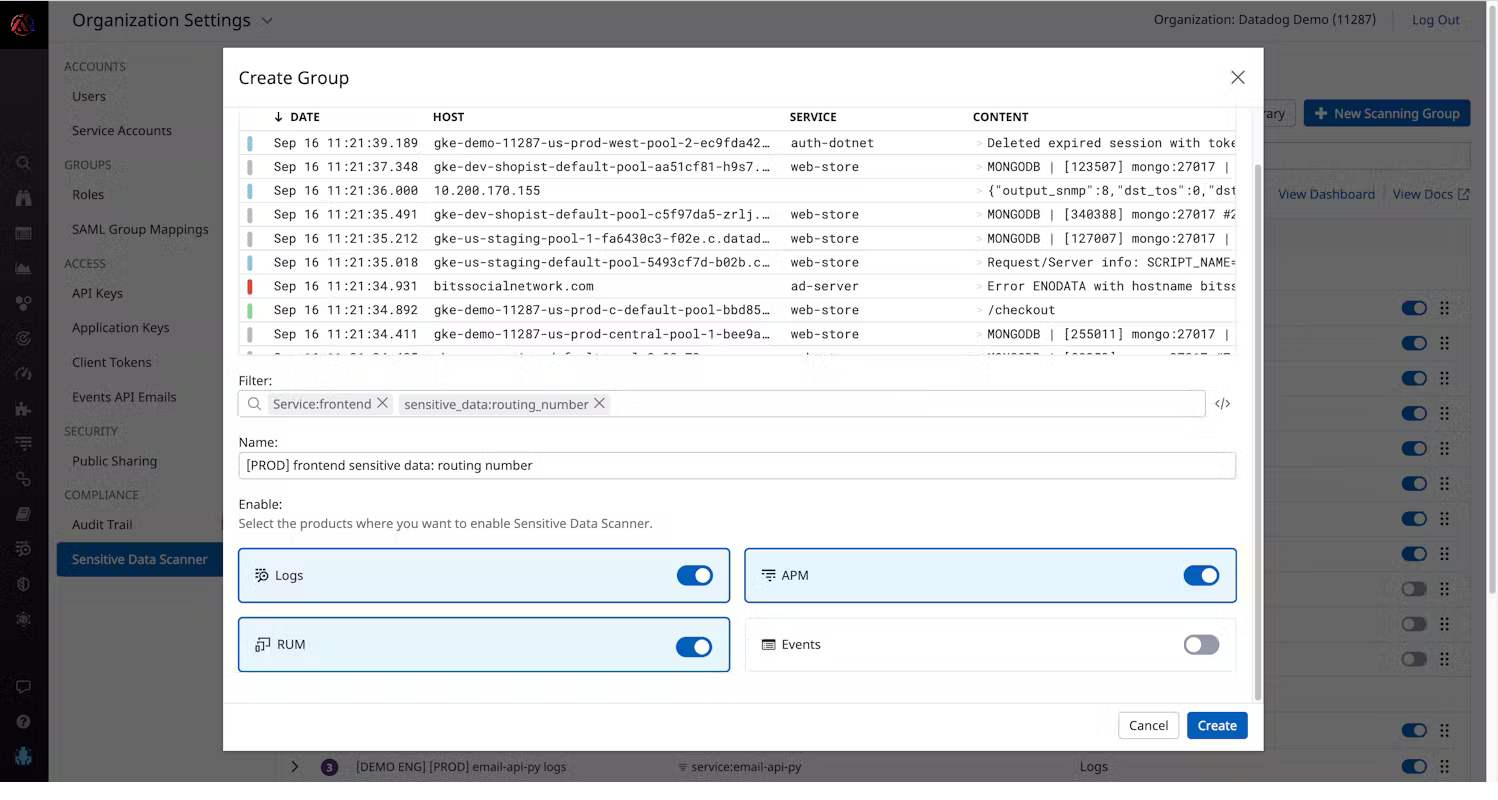Disable the Logs toggle

[x=694, y=575]
